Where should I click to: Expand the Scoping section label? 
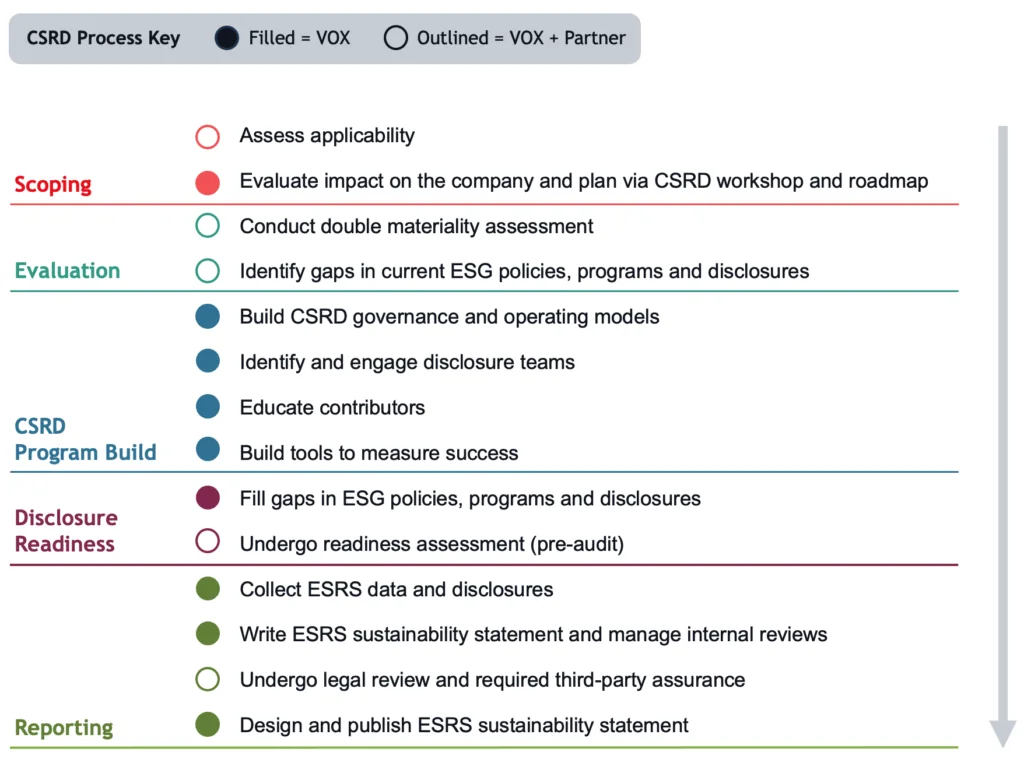coord(52,184)
